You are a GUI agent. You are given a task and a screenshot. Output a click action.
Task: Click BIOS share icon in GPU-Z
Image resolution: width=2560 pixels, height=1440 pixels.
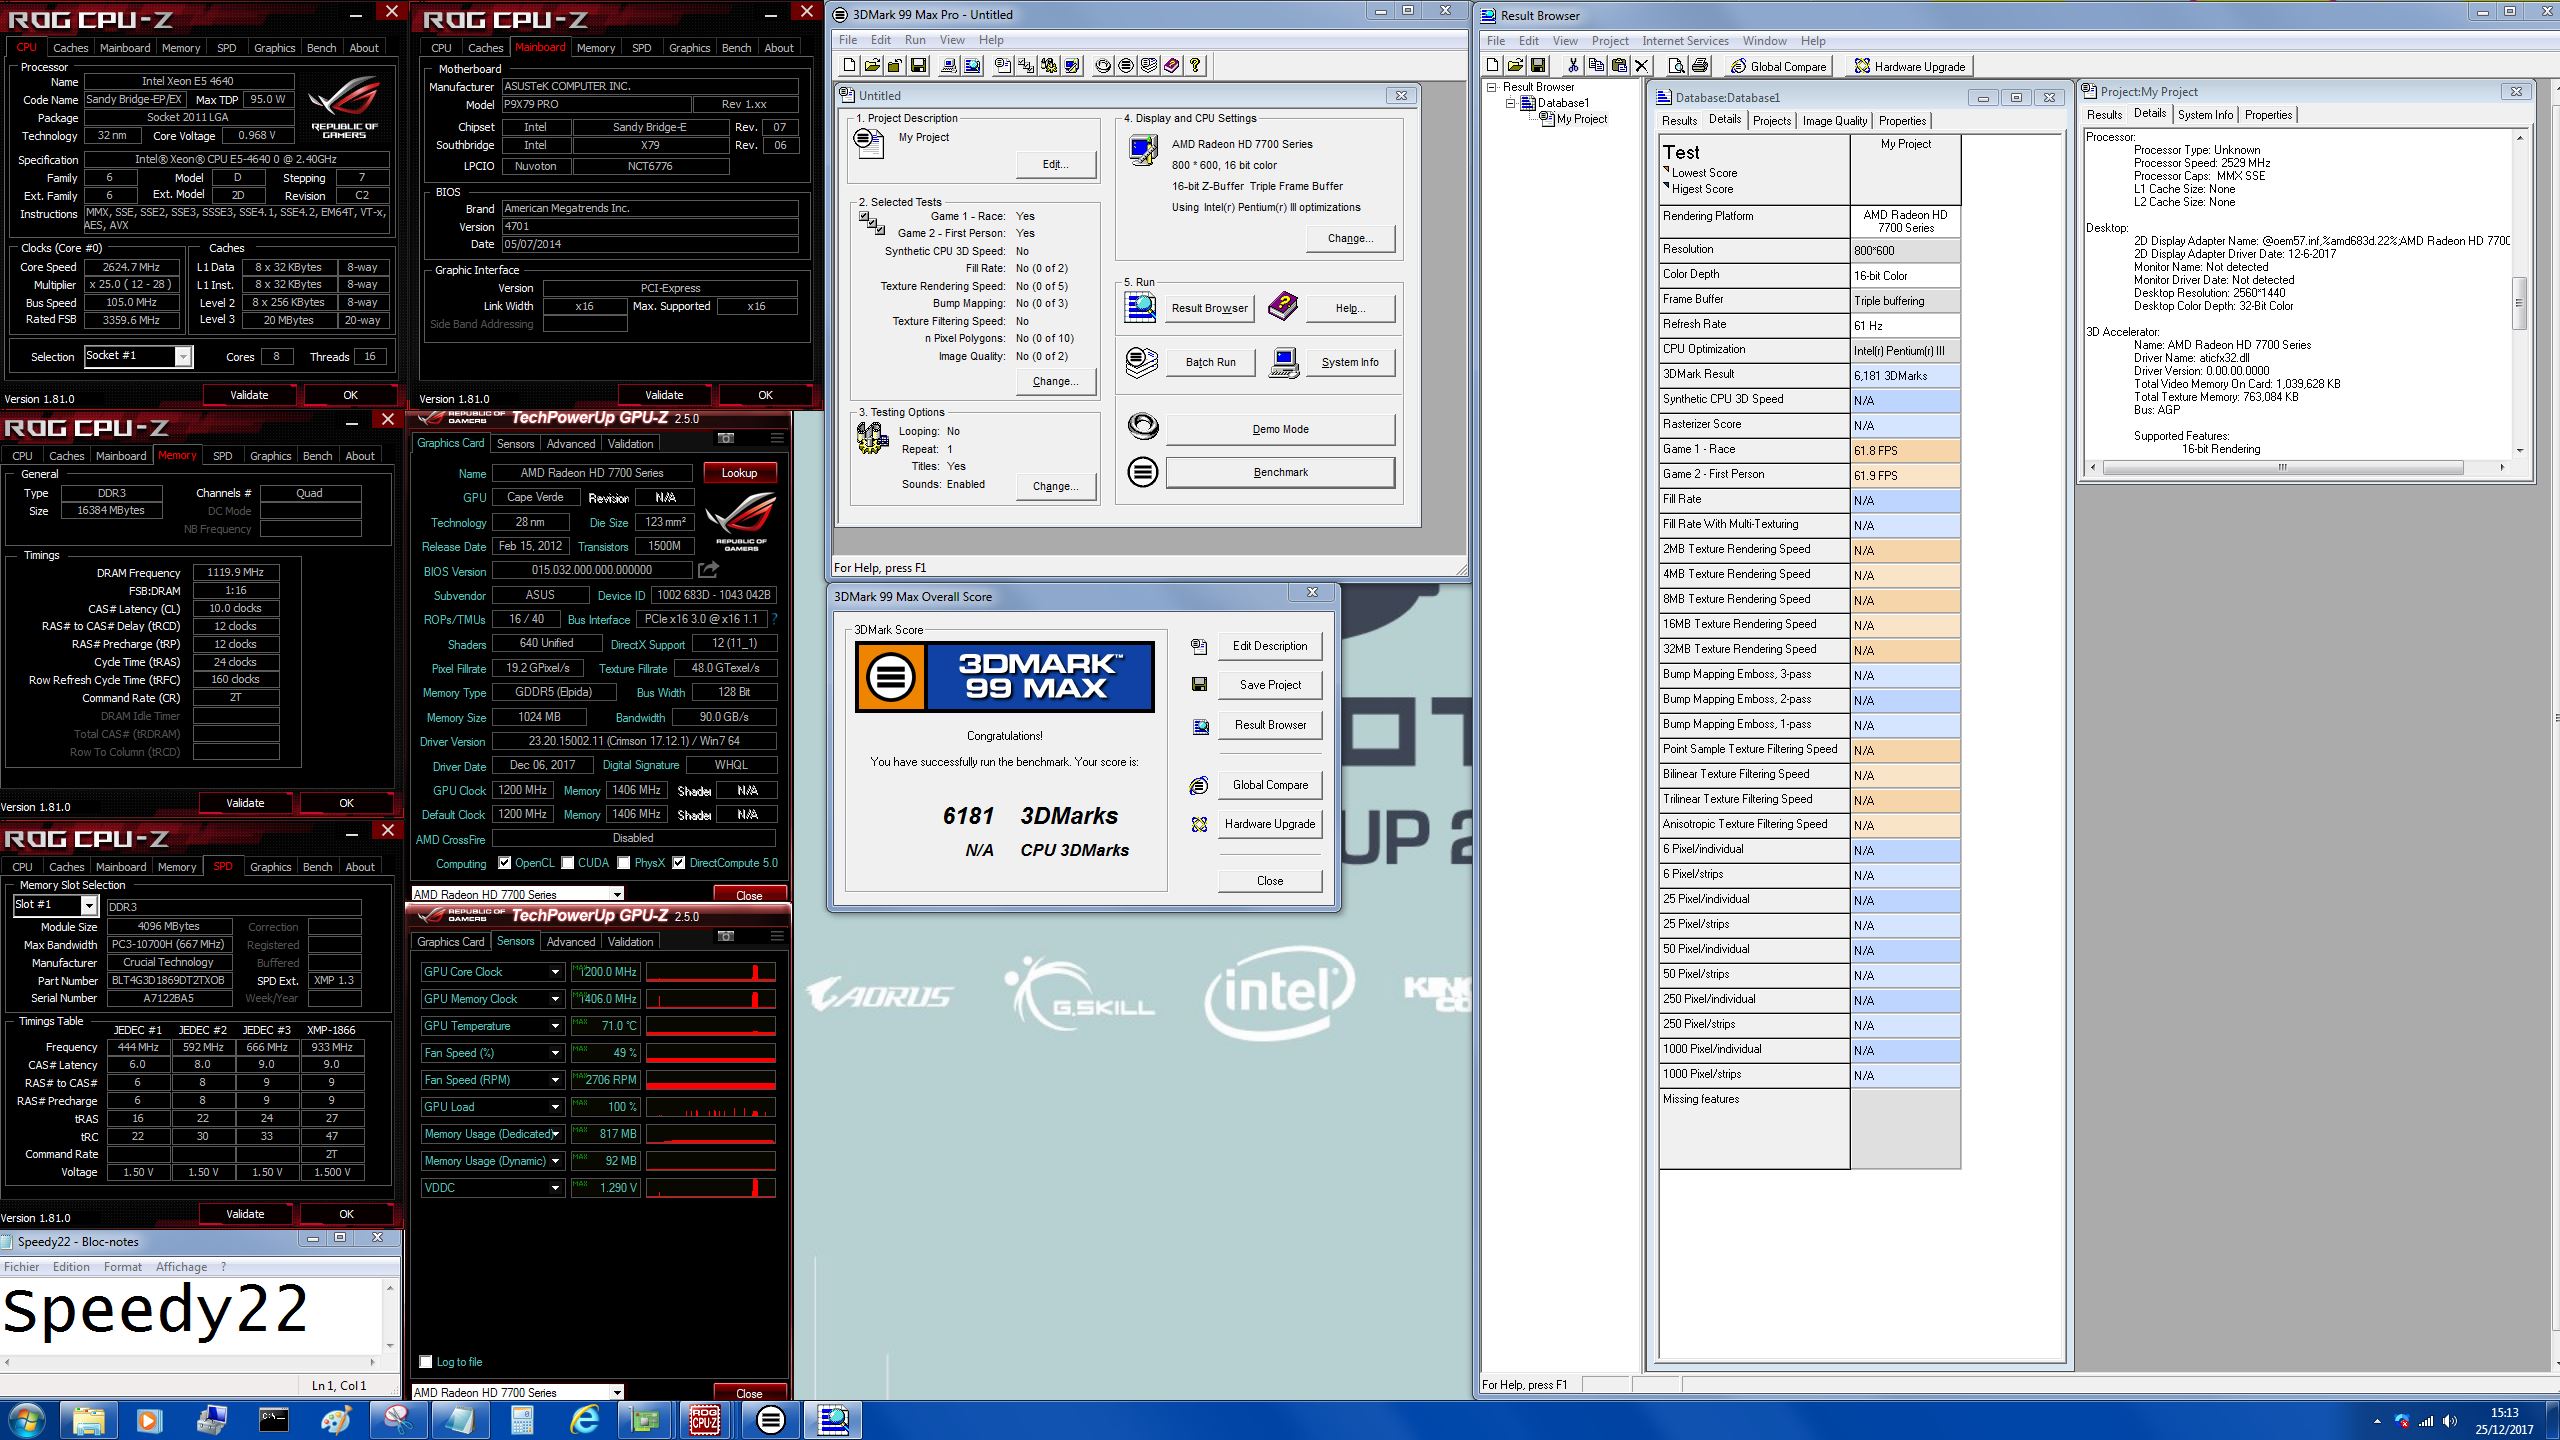[x=709, y=570]
